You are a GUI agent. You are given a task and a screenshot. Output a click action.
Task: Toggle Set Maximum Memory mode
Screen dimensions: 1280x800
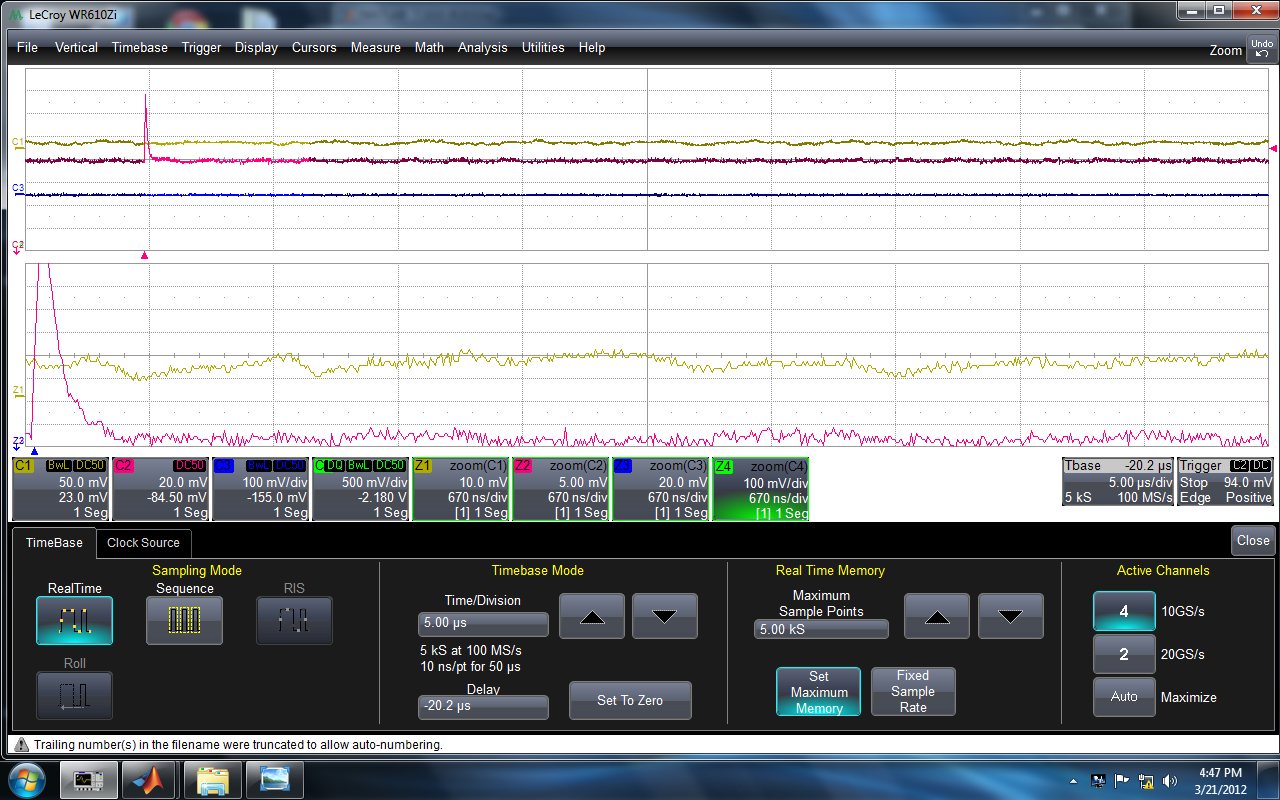pyautogui.click(x=819, y=692)
